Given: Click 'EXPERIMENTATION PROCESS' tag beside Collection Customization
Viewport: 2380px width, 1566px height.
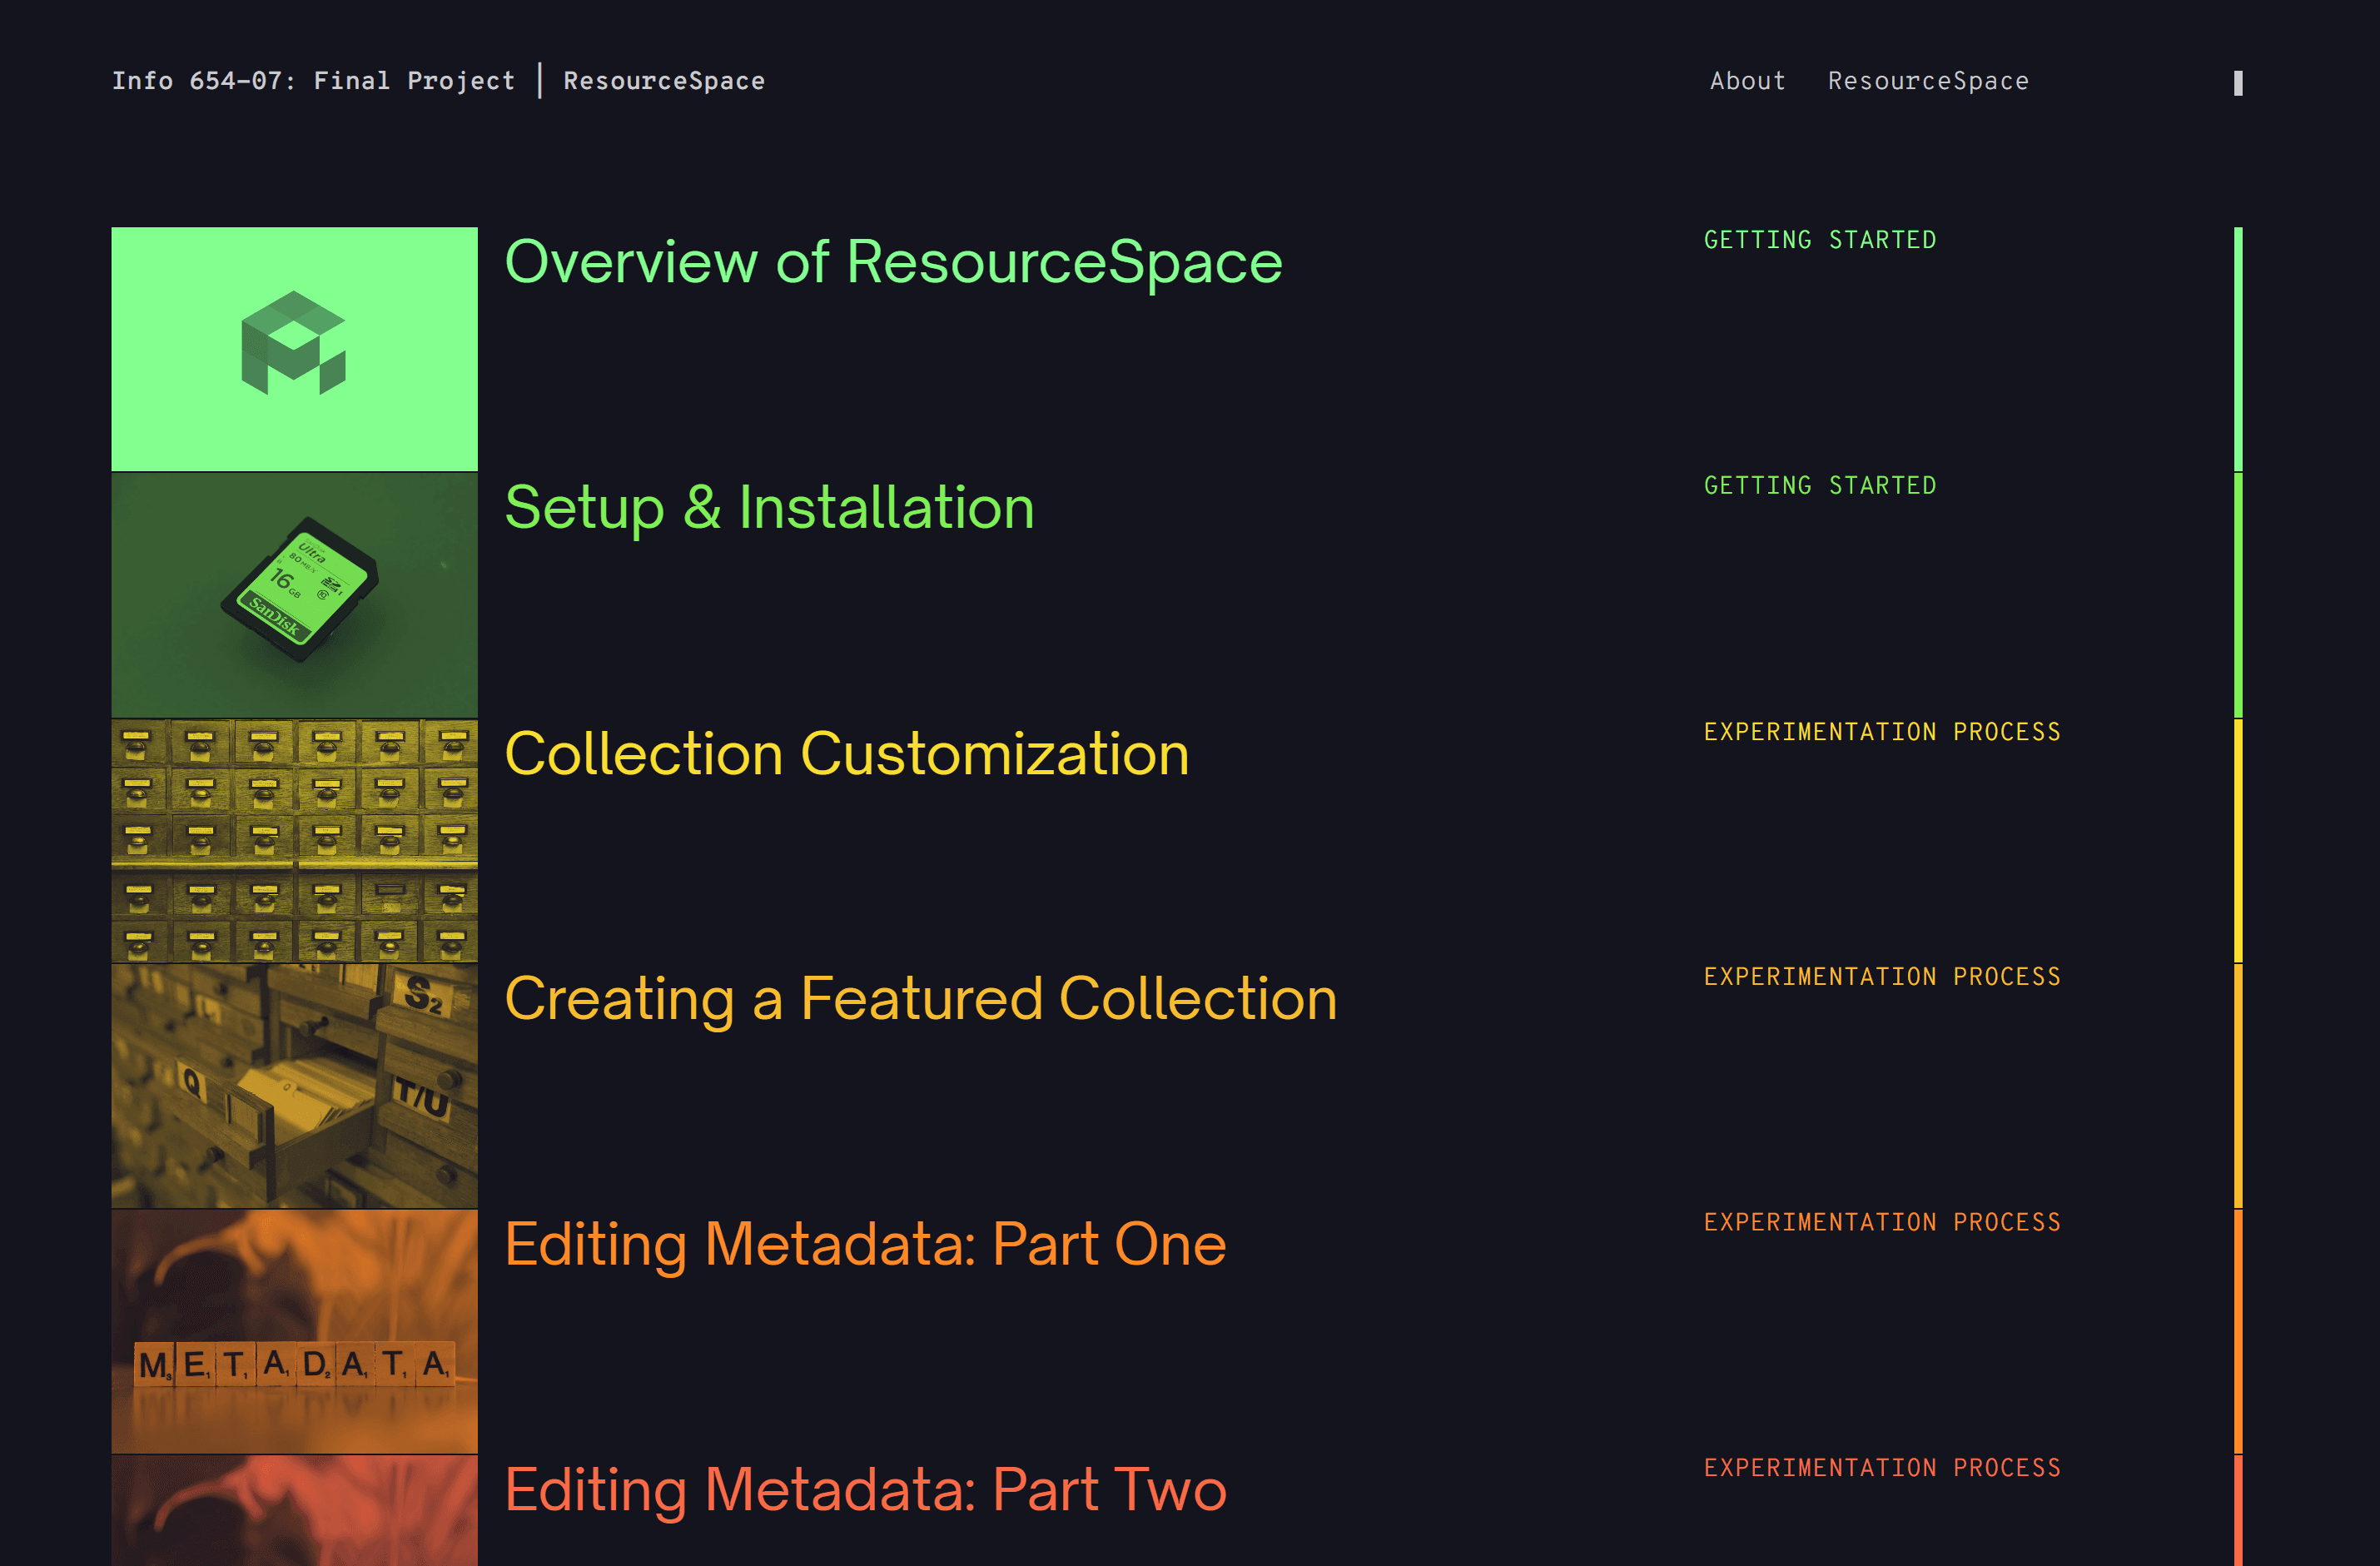Looking at the screenshot, I should coord(1882,732).
